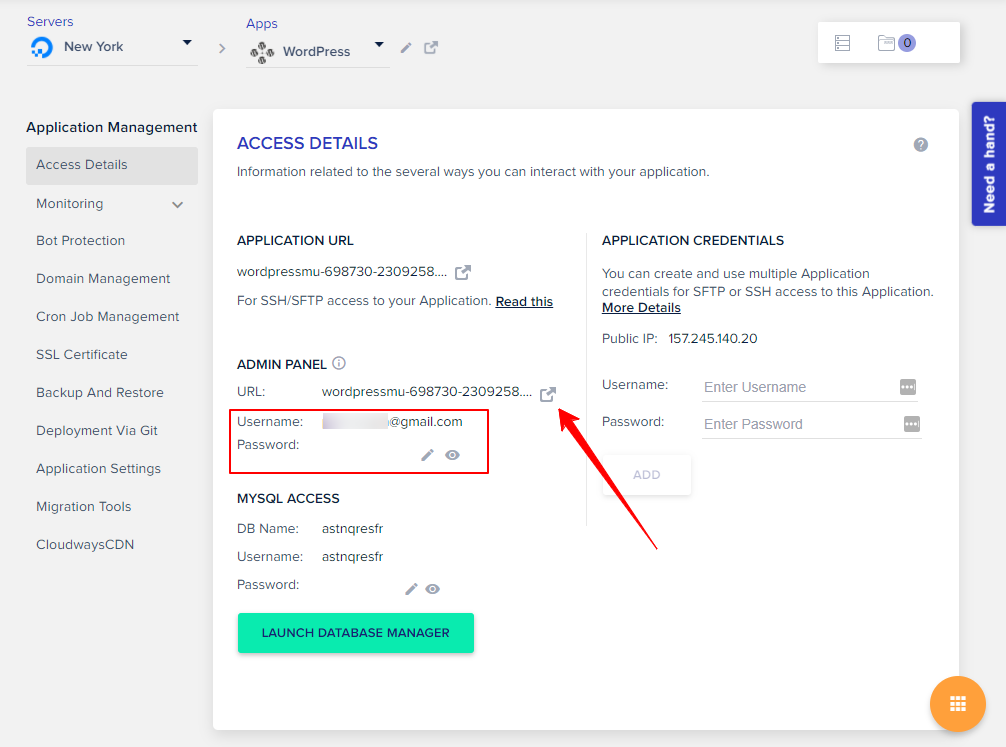This screenshot has width=1006, height=747.
Task: Edit the admin panel password
Action: click(x=427, y=455)
